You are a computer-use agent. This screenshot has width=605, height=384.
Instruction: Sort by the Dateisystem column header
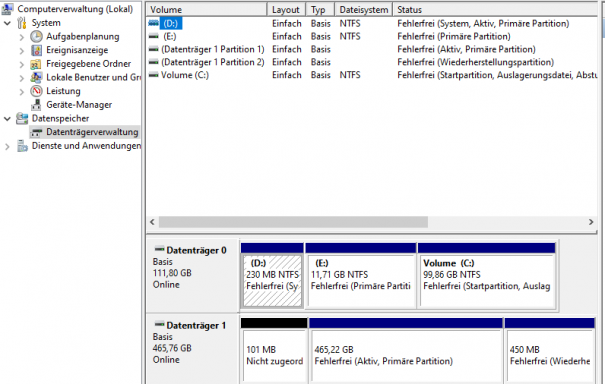(363, 10)
